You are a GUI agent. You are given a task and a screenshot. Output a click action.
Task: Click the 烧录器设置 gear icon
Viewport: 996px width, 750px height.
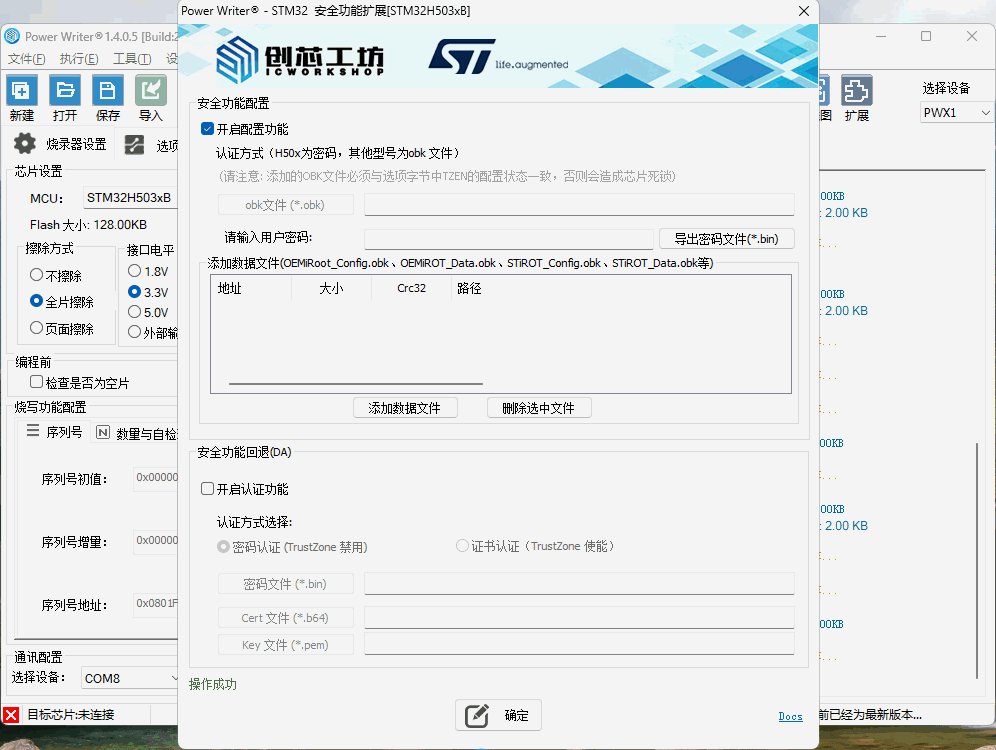[x=25, y=144]
